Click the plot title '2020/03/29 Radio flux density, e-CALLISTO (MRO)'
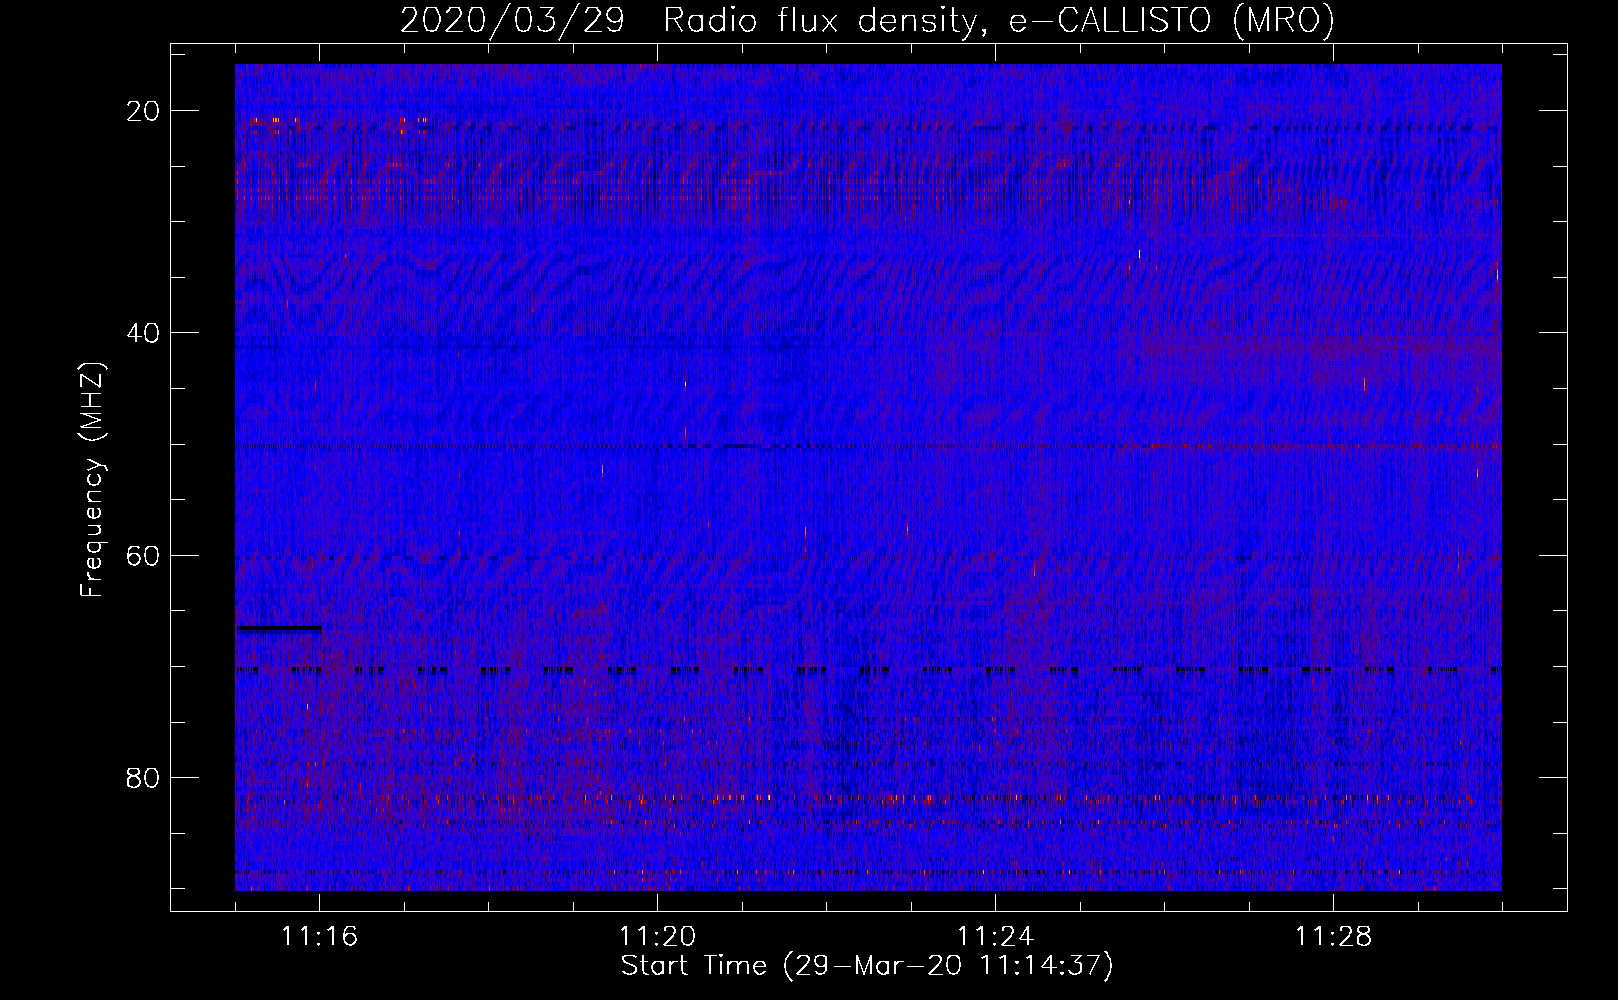This screenshot has width=1618, height=1000. (867, 19)
